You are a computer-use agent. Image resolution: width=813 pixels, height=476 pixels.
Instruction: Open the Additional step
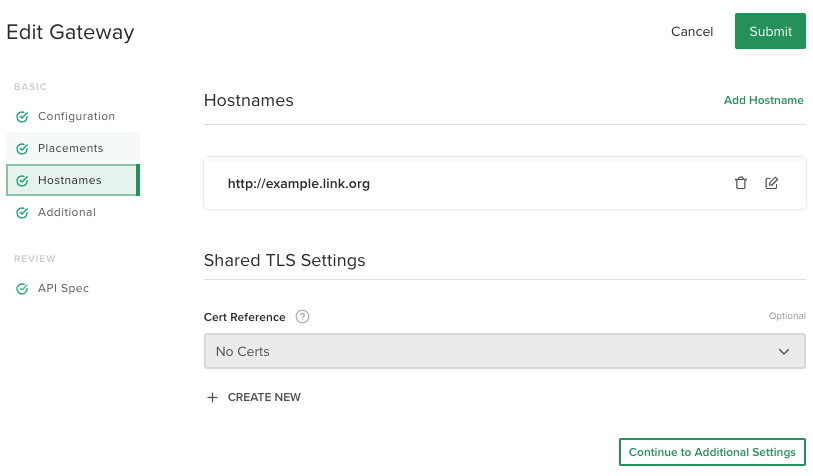pos(73,212)
